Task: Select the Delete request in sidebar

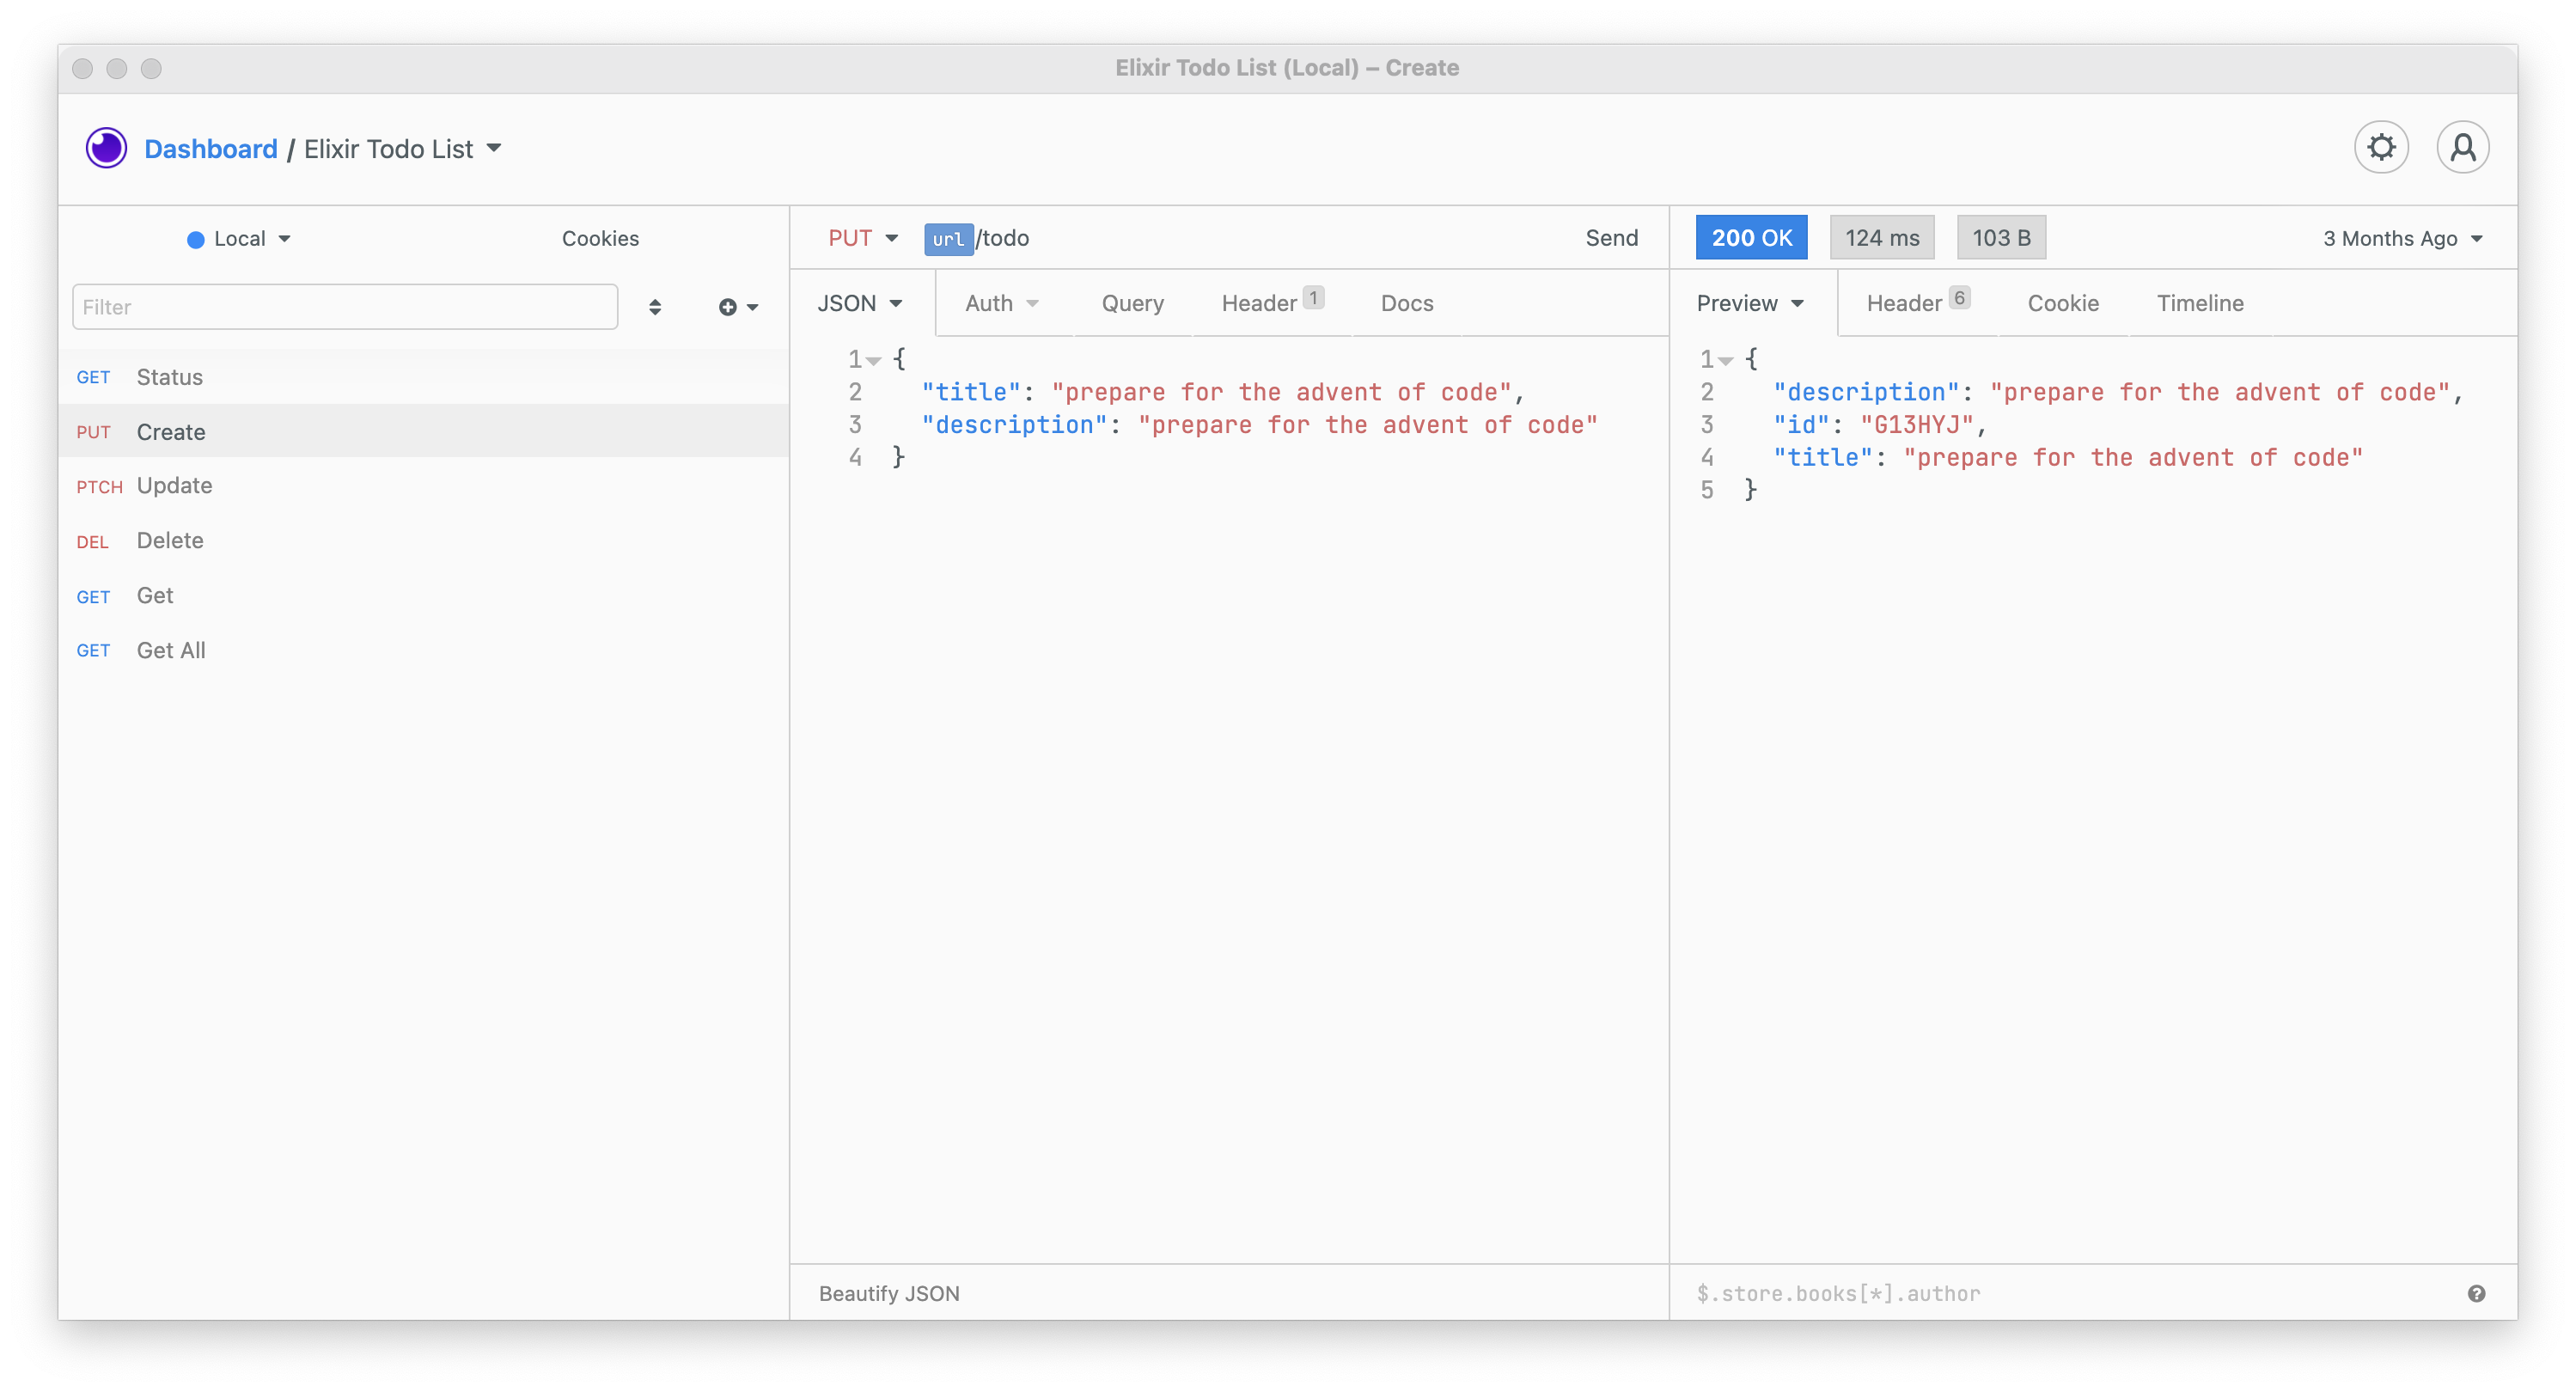Action: tap(170, 541)
